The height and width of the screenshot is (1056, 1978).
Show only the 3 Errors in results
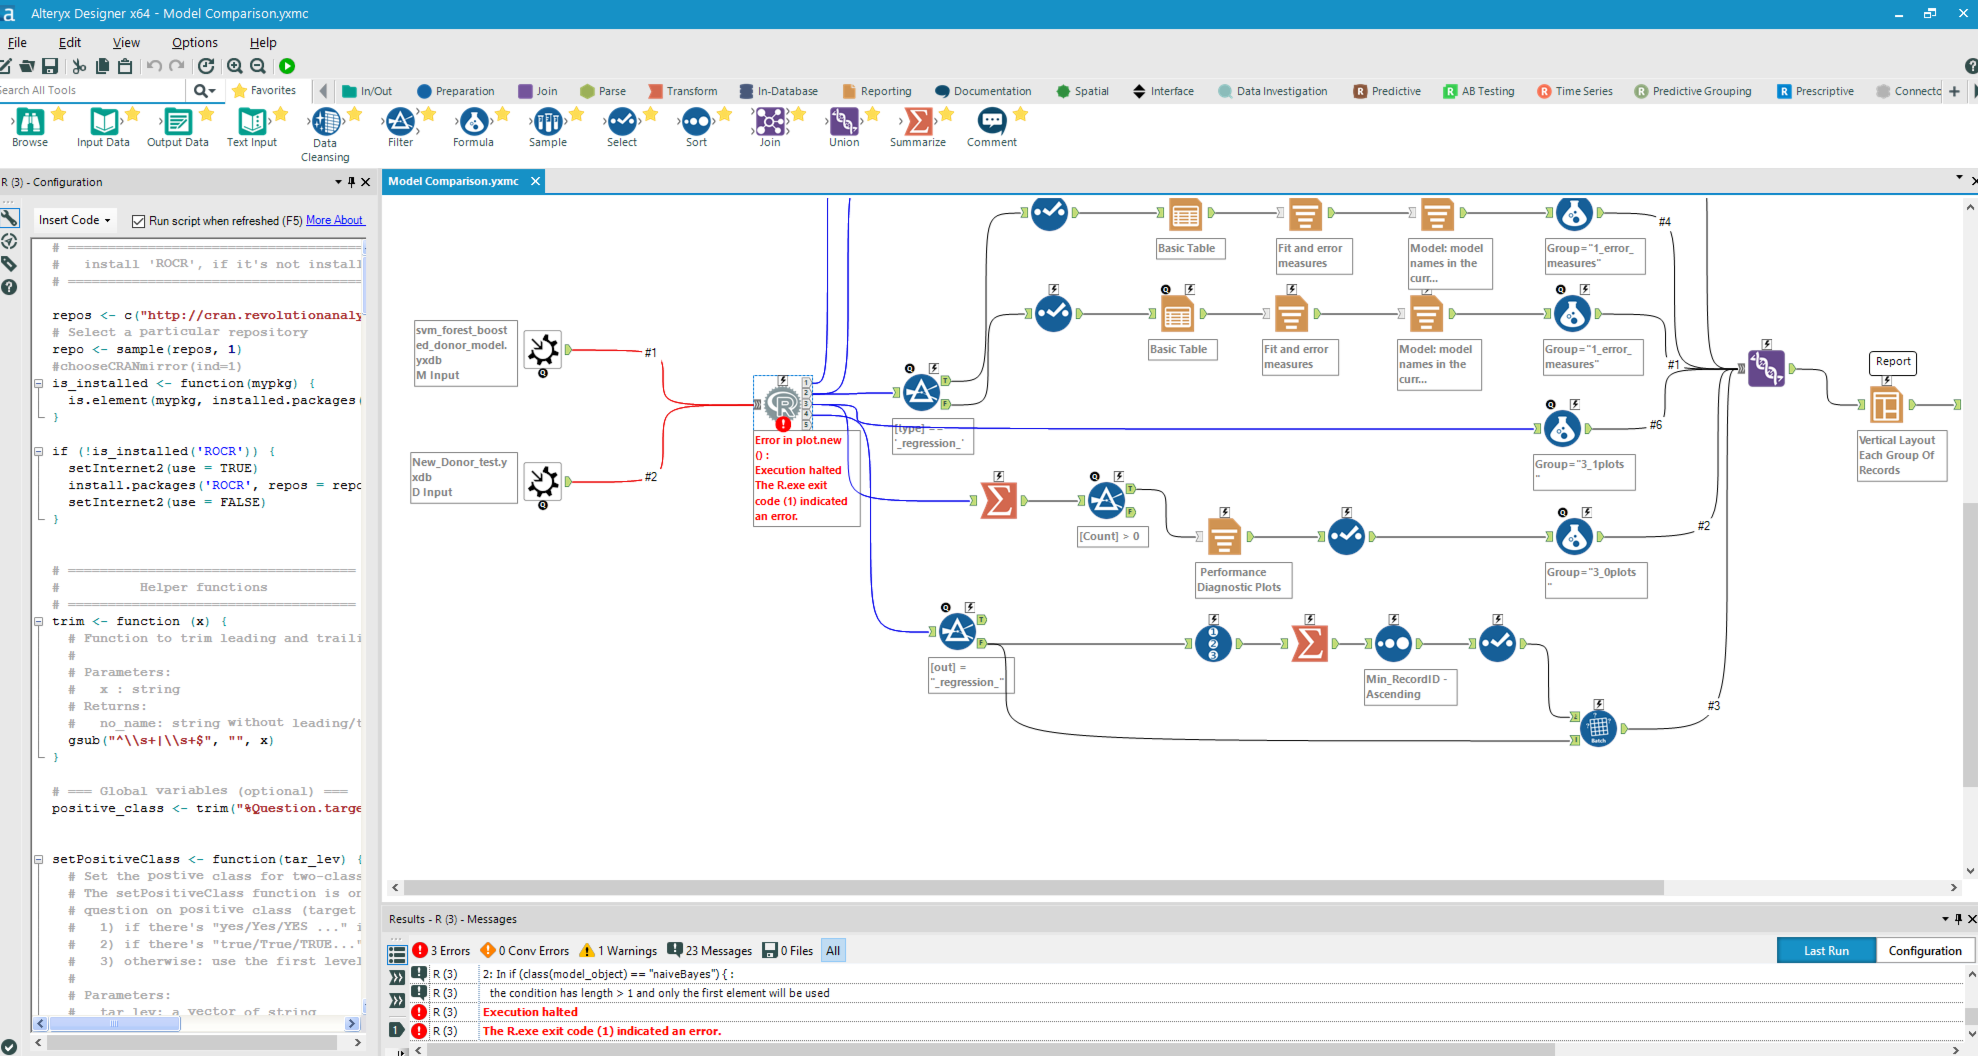(x=441, y=950)
